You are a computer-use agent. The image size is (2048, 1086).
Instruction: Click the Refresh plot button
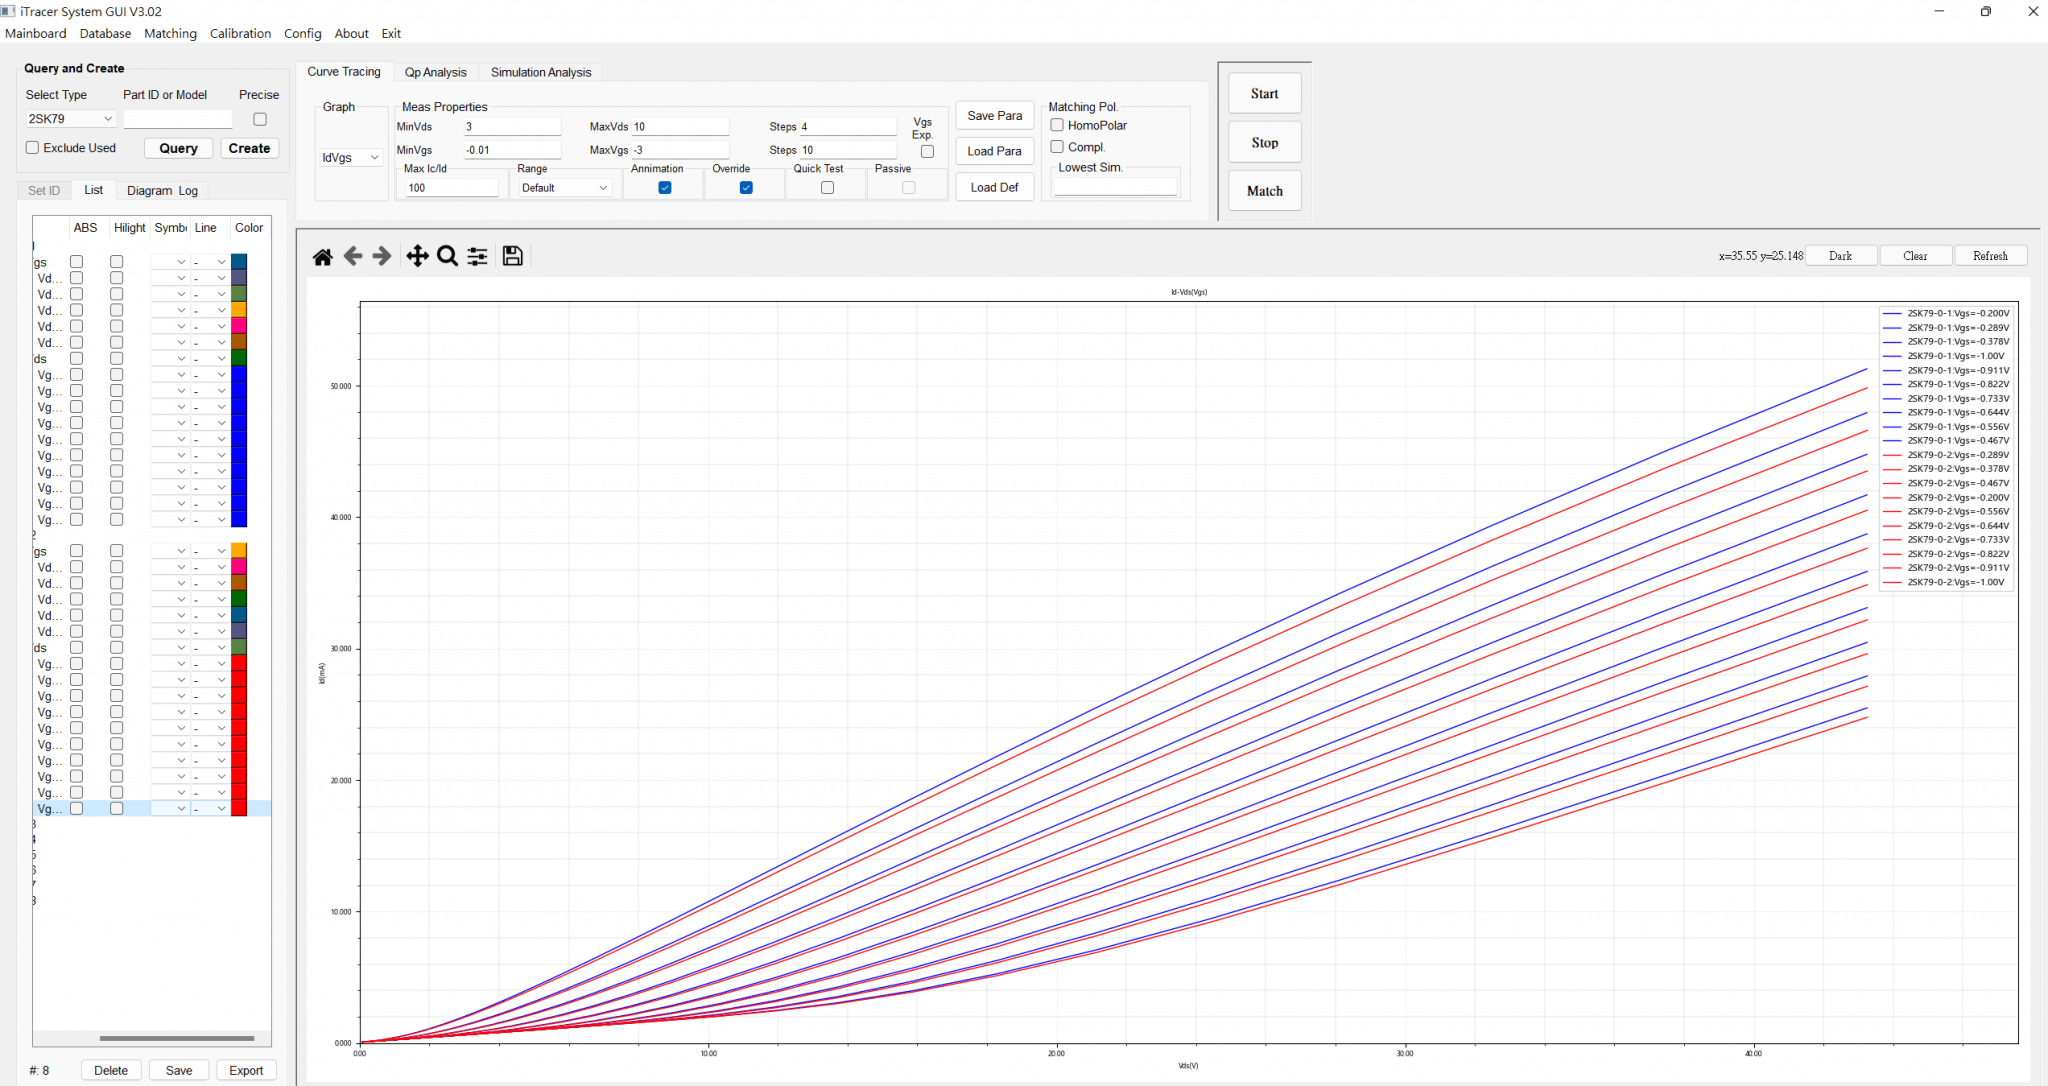click(x=1990, y=256)
